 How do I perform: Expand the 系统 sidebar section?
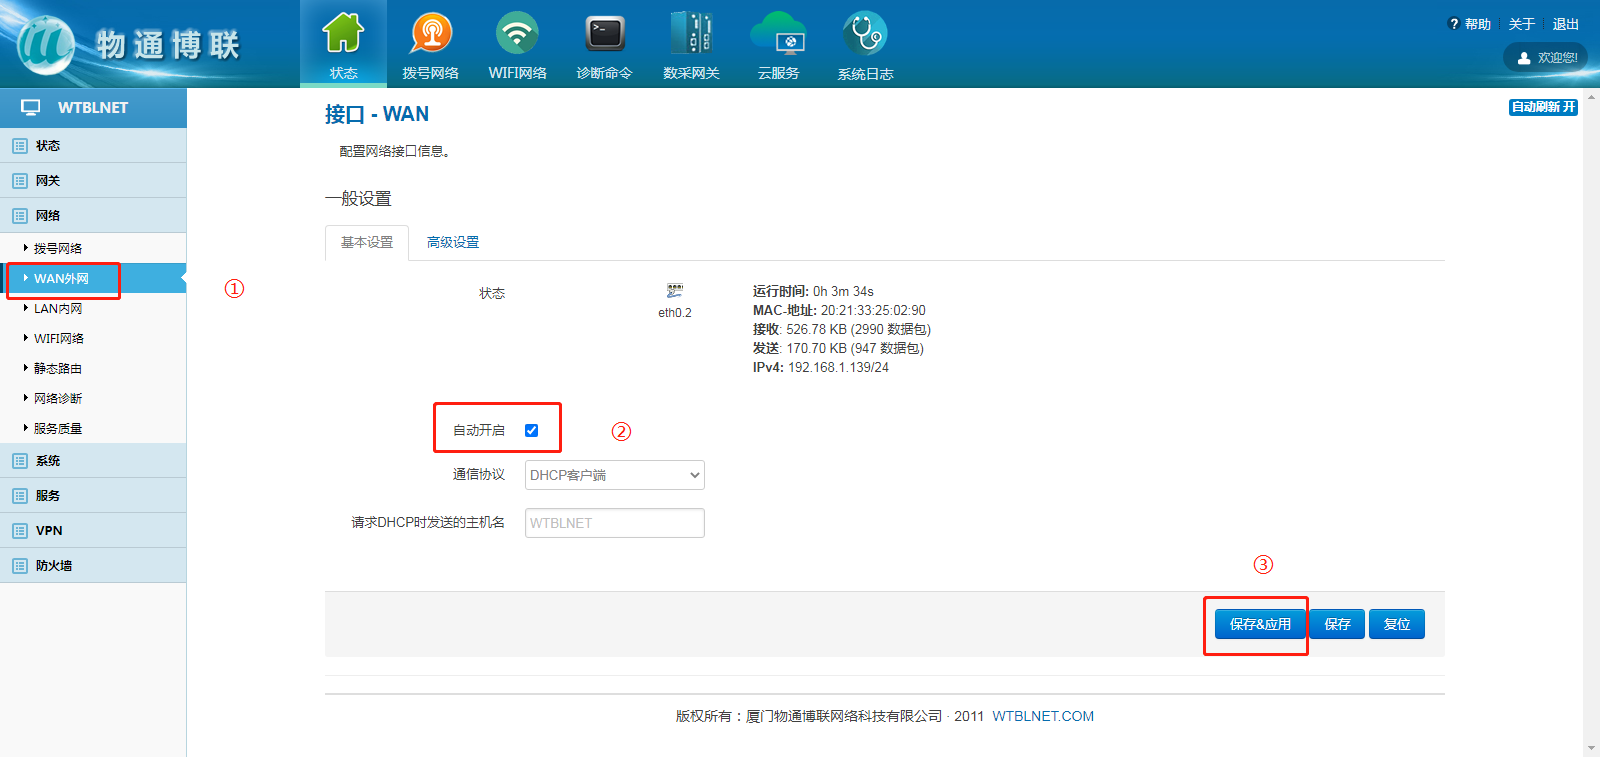pos(93,461)
